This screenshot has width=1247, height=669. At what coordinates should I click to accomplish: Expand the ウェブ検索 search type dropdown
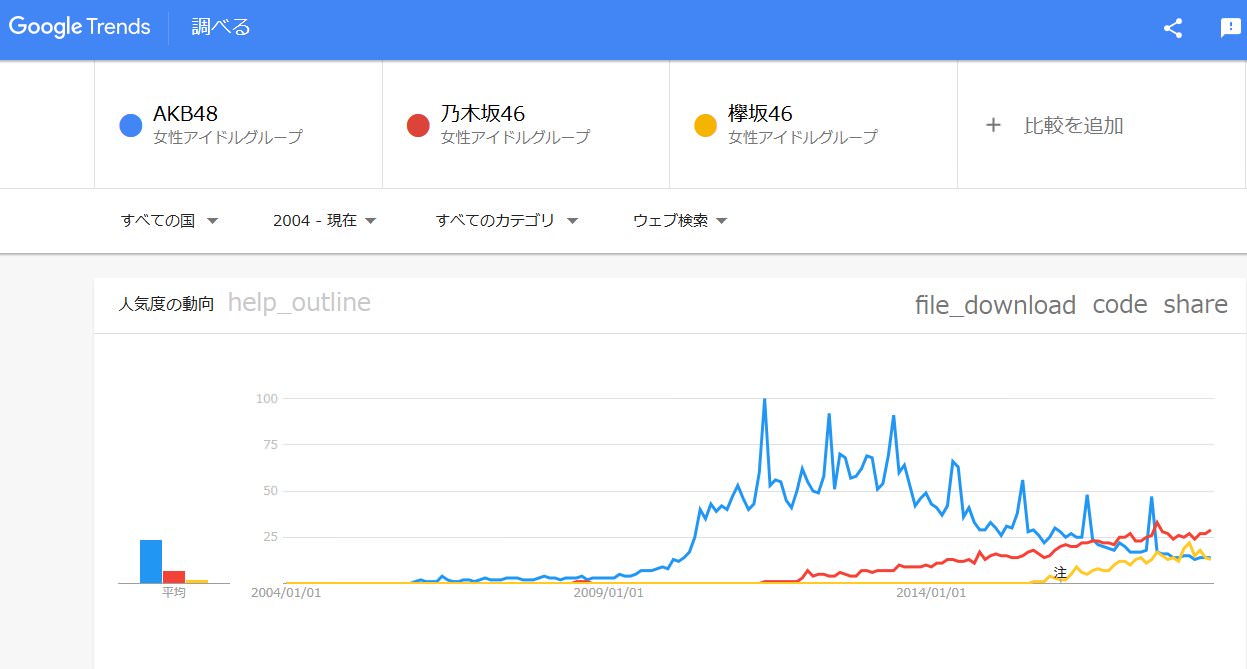click(x=680, y=220)
